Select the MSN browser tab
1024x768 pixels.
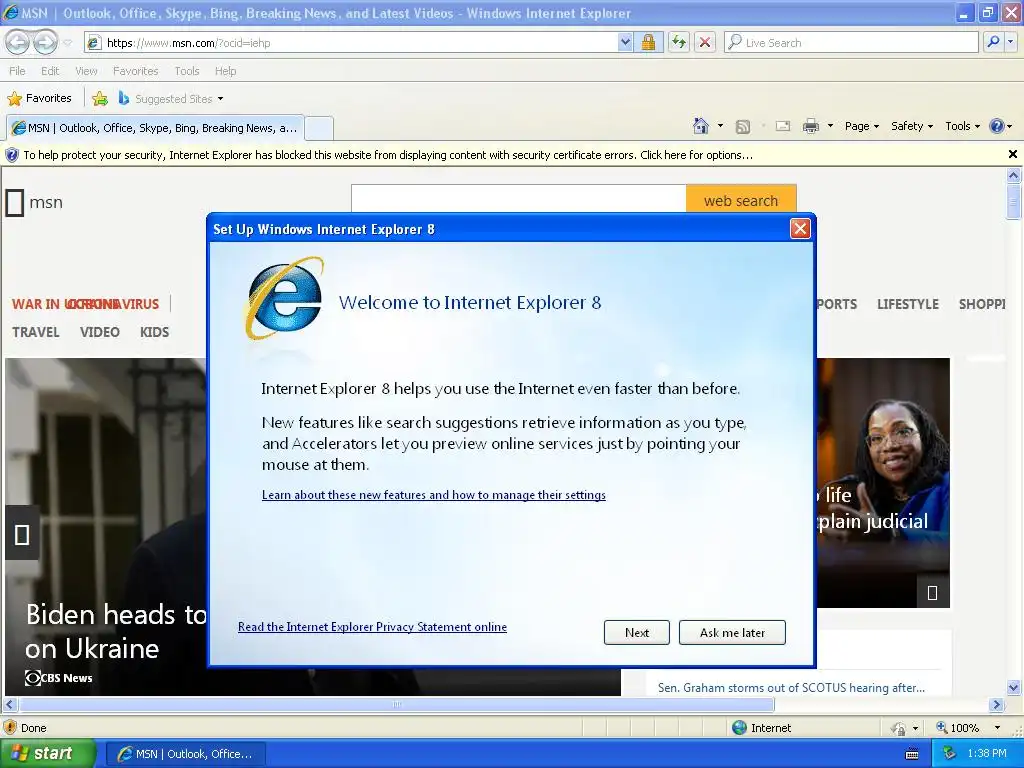pyautogui.click(x=155, y=128)
